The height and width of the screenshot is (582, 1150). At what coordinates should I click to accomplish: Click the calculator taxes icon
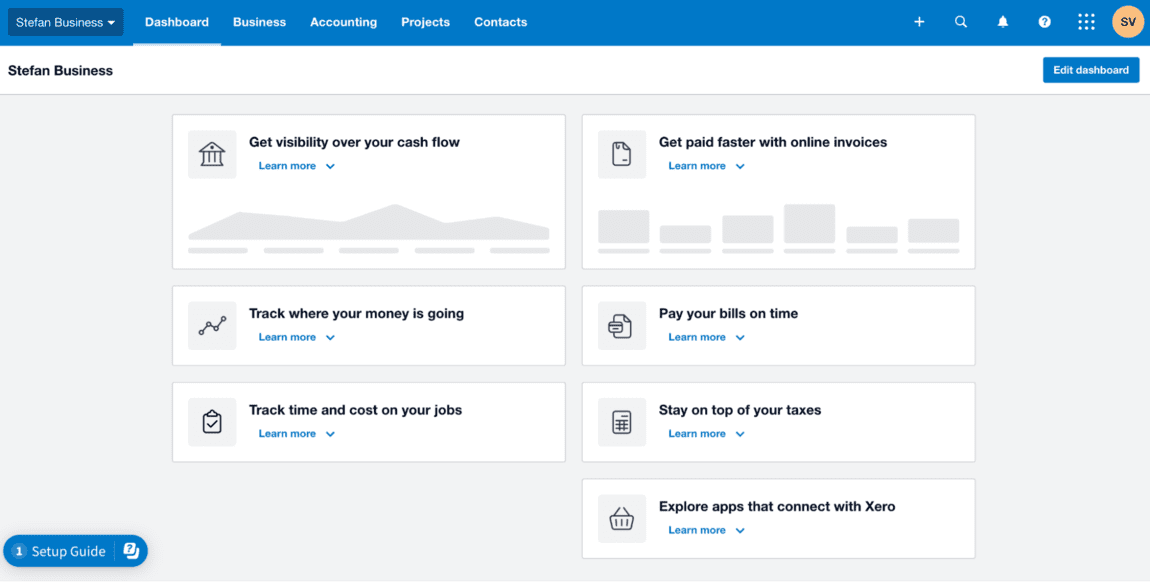pos(622,422)
